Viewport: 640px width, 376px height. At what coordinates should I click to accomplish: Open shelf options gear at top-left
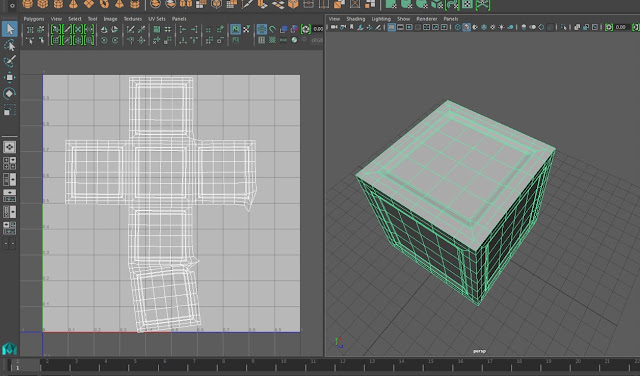click(x=12, y=5)
